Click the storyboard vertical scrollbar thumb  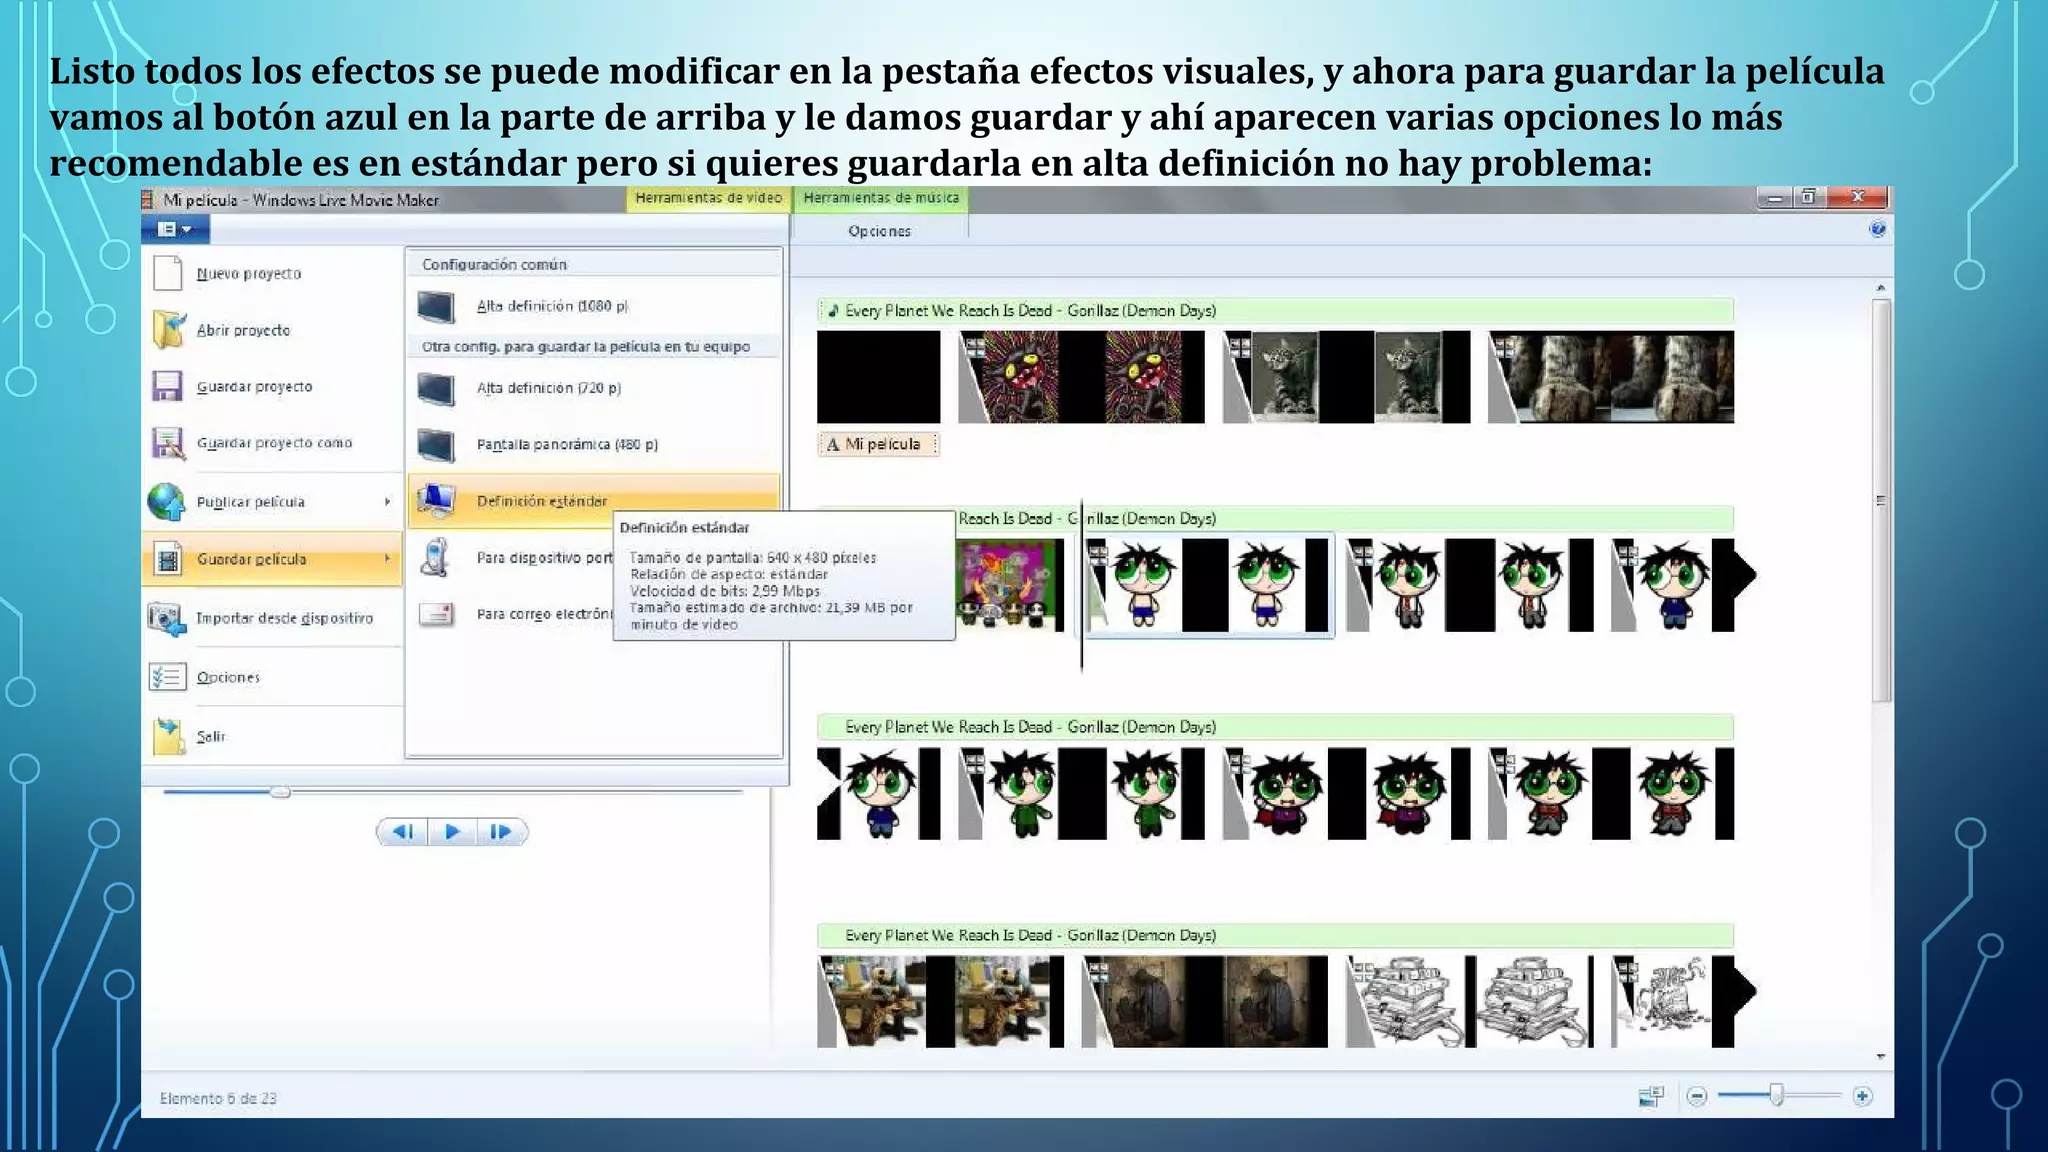click(1881, 500)
